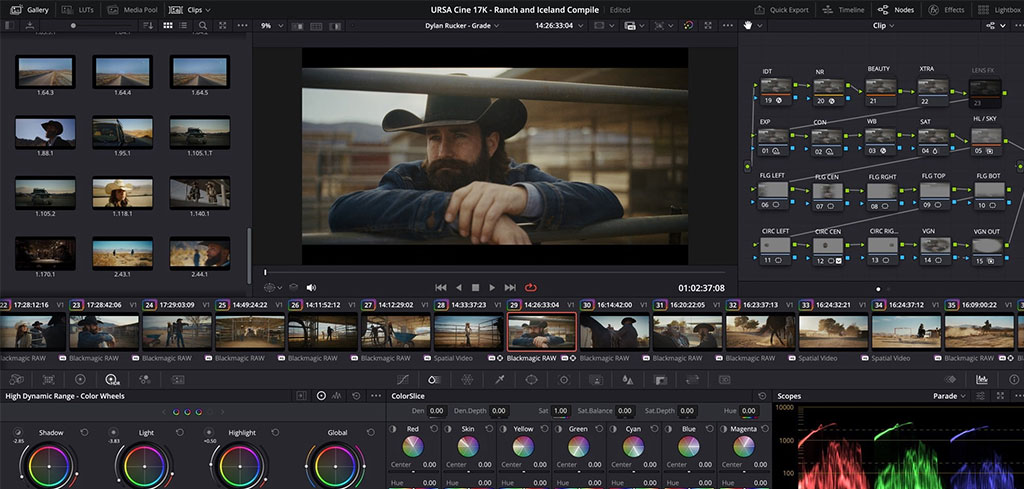This screenshot has height=489, width=1024.
Task: Toggle the Green ColorSlice enable icon
Action: (x=558, y=429)
